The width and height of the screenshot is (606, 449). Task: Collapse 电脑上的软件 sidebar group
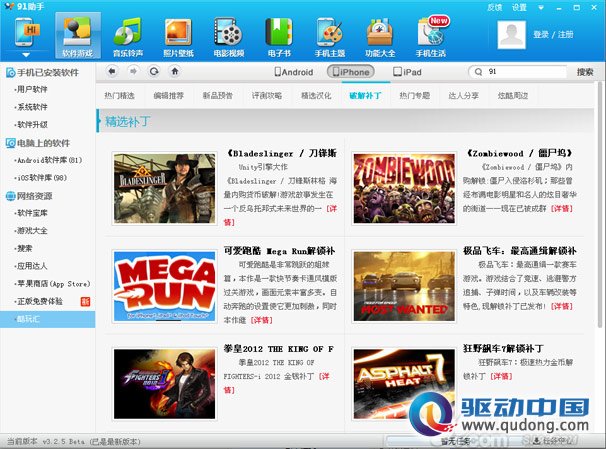coord(38,143)
